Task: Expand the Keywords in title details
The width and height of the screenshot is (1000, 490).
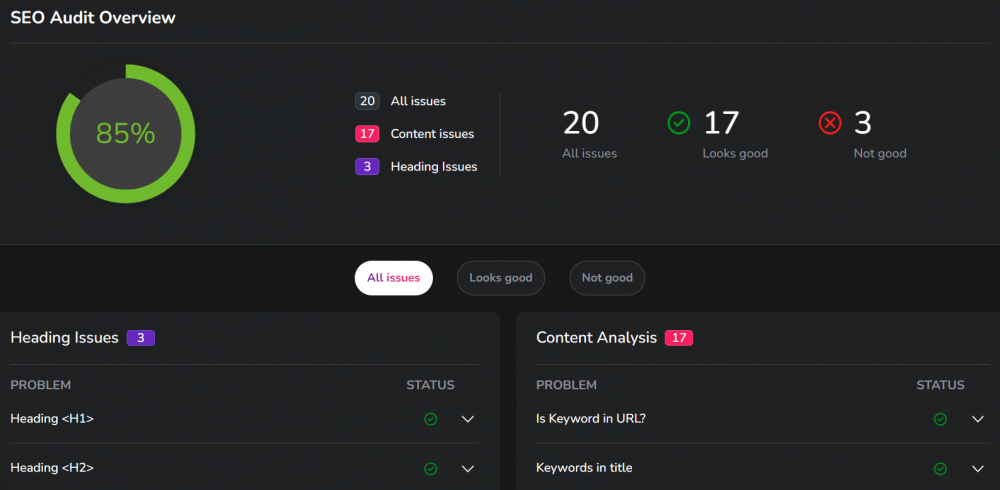Action: [x=978, y=468]
